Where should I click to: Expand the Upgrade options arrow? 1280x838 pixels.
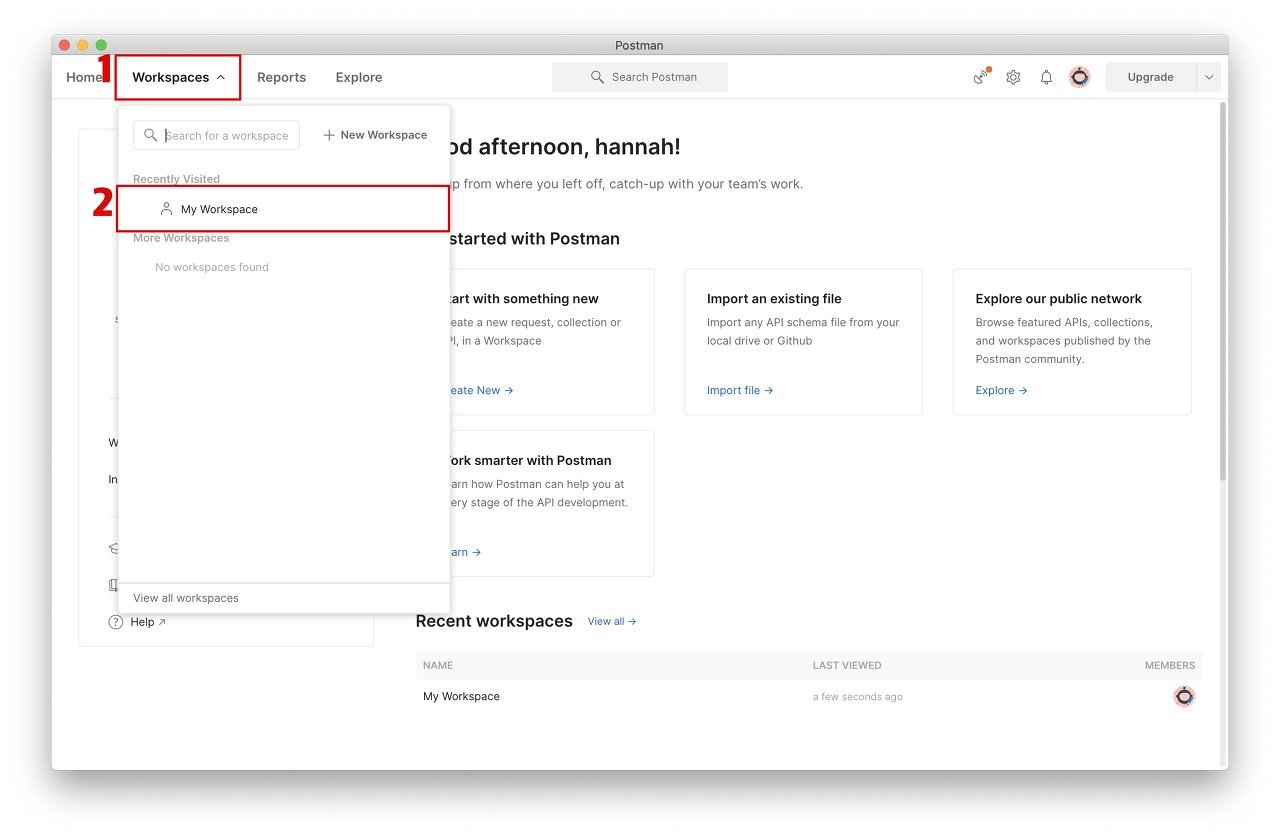[1208, 77]
